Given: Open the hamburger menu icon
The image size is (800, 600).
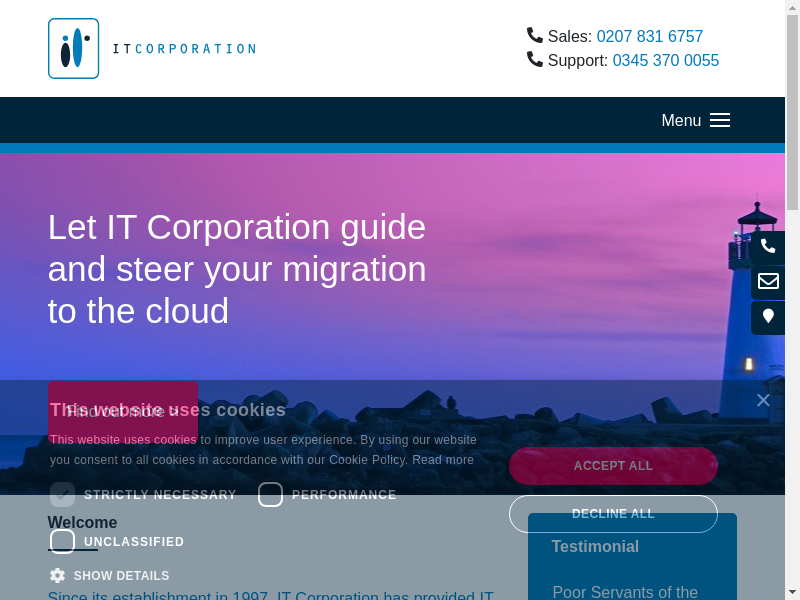Looking at the screenshot, I should point(720,120).
